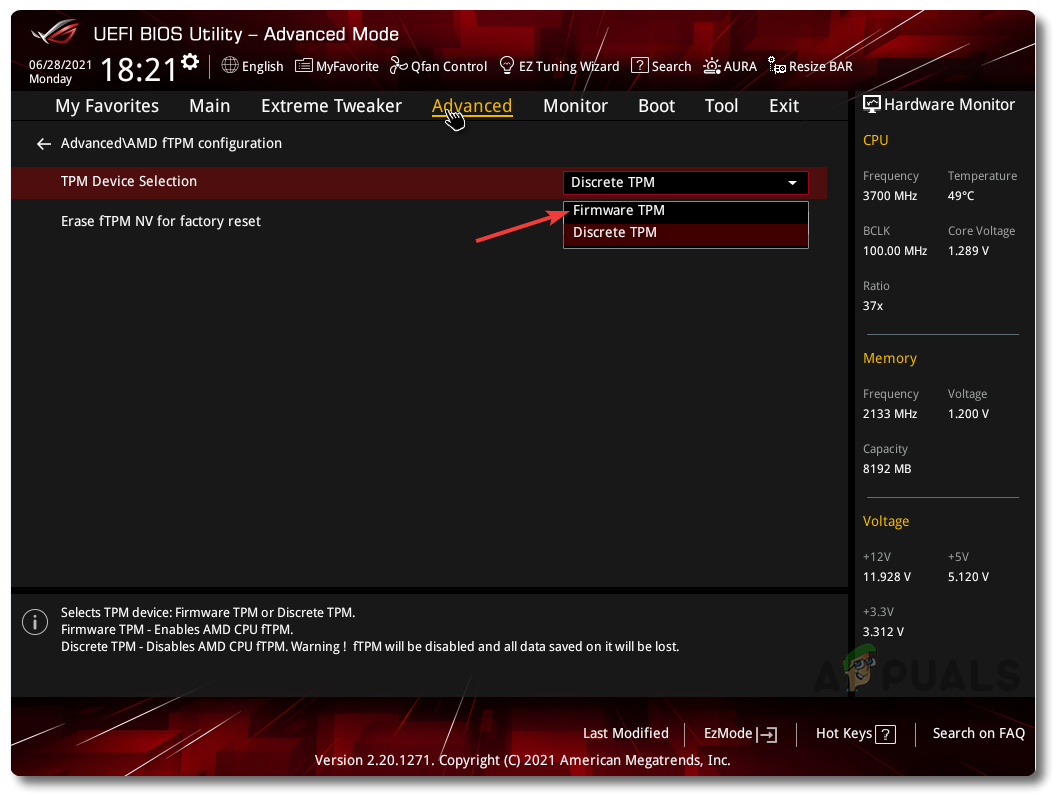Click memory frequency value 2133 MHz
The image size is (1054, 794).
(890, 414)
